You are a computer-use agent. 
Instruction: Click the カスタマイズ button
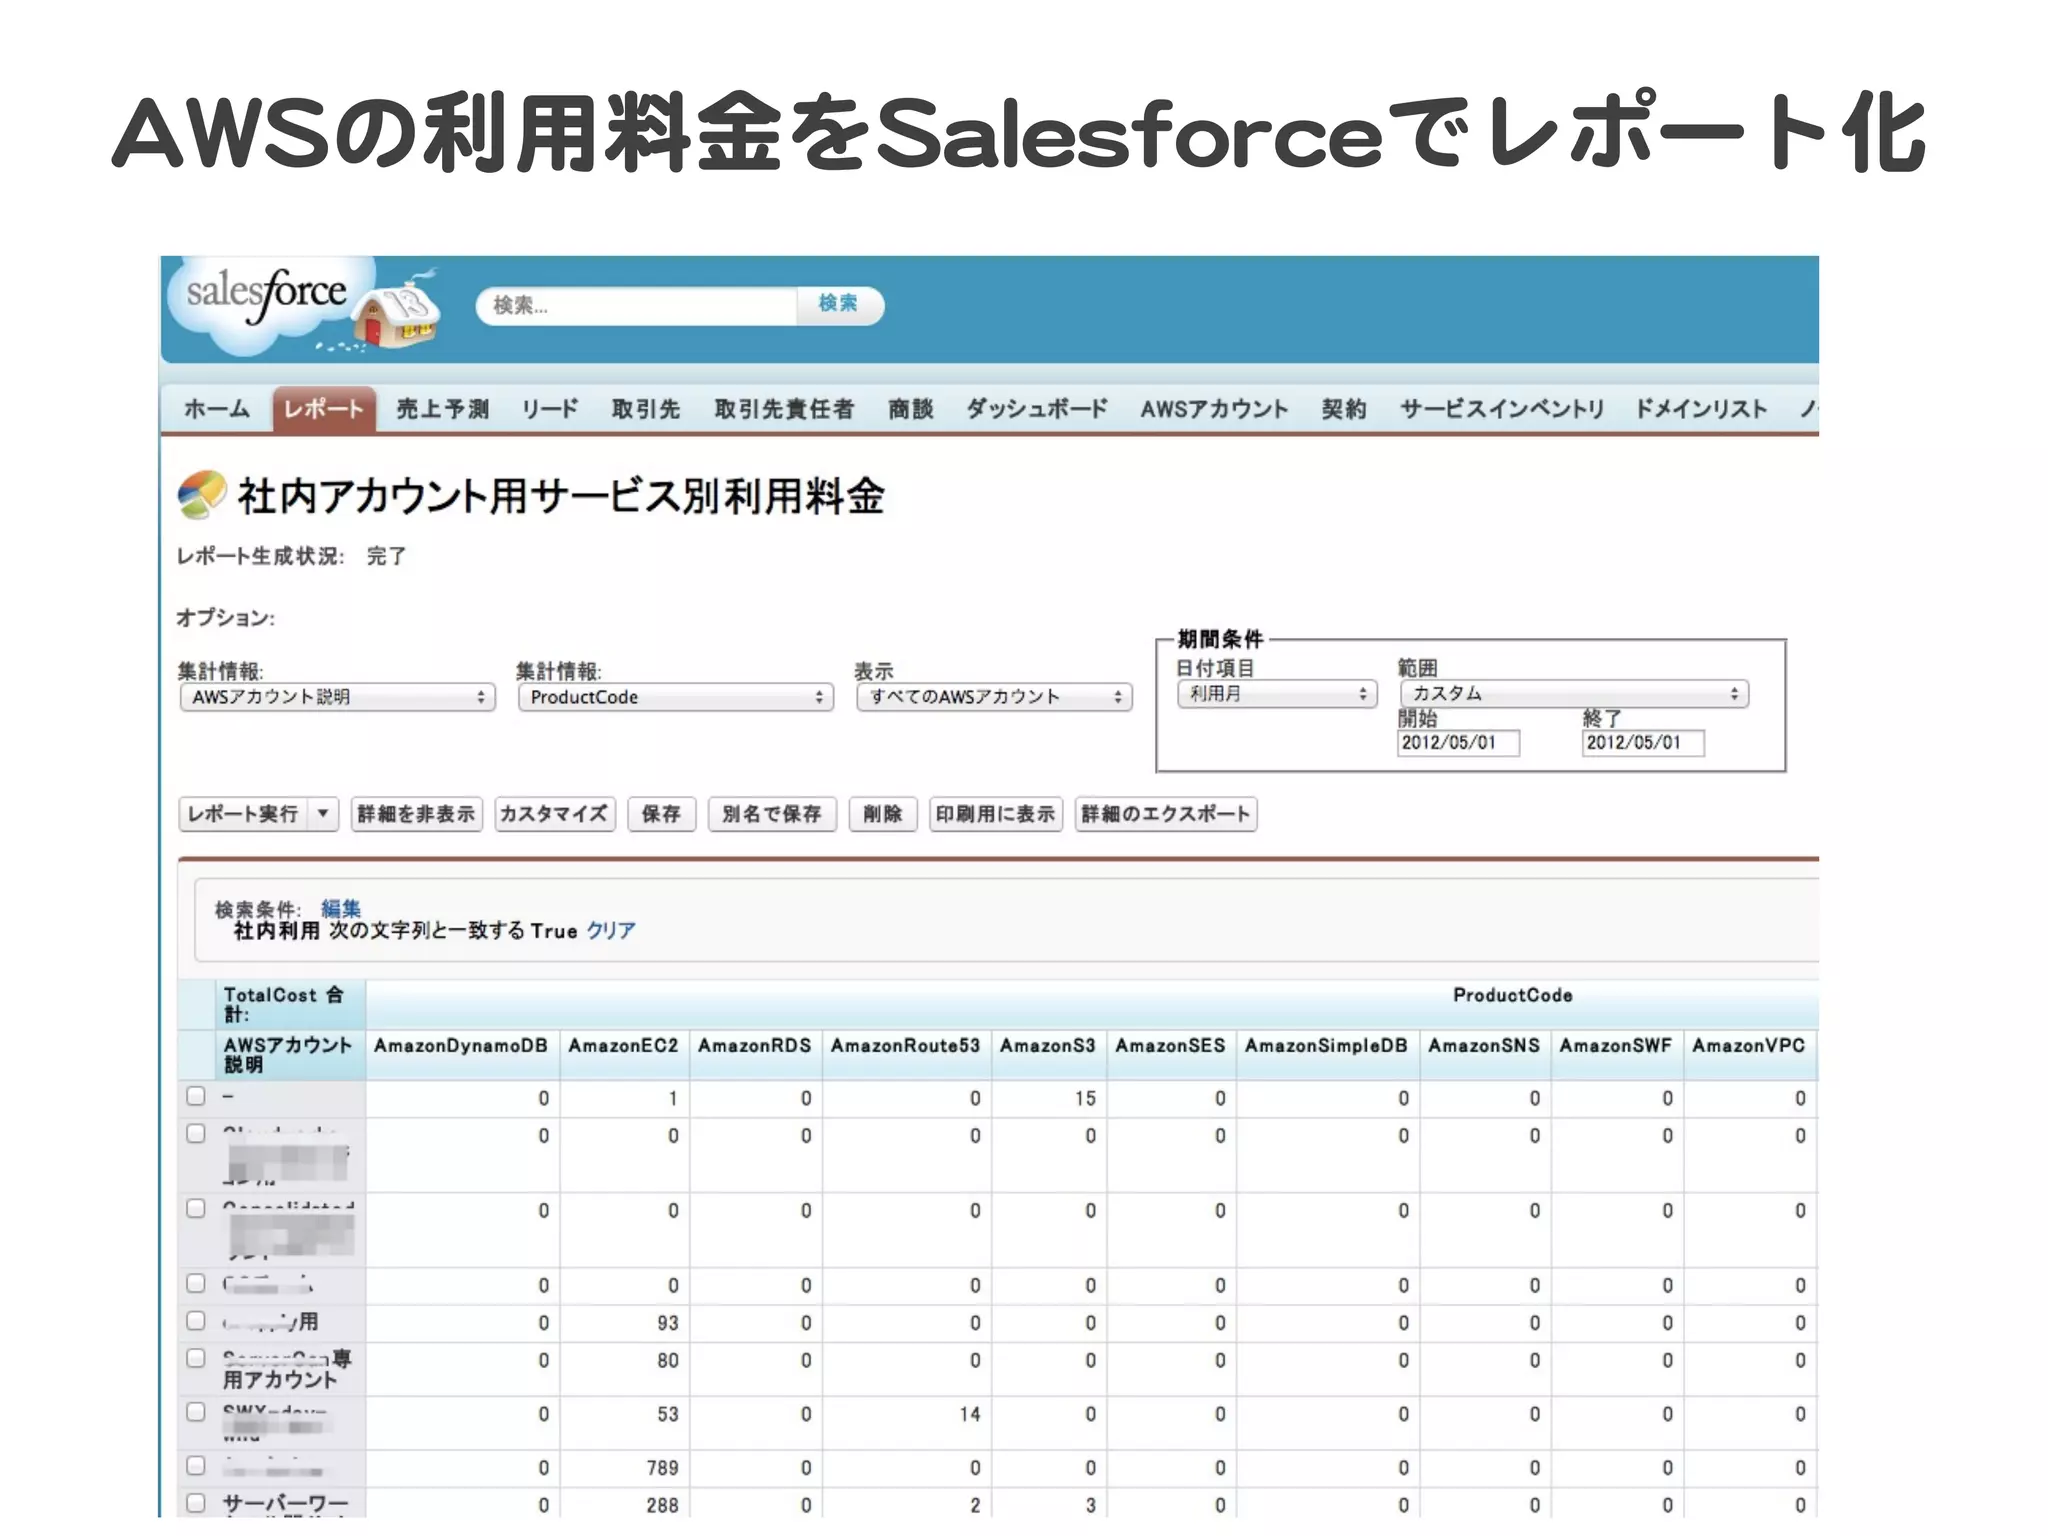(x=554, y=814)
